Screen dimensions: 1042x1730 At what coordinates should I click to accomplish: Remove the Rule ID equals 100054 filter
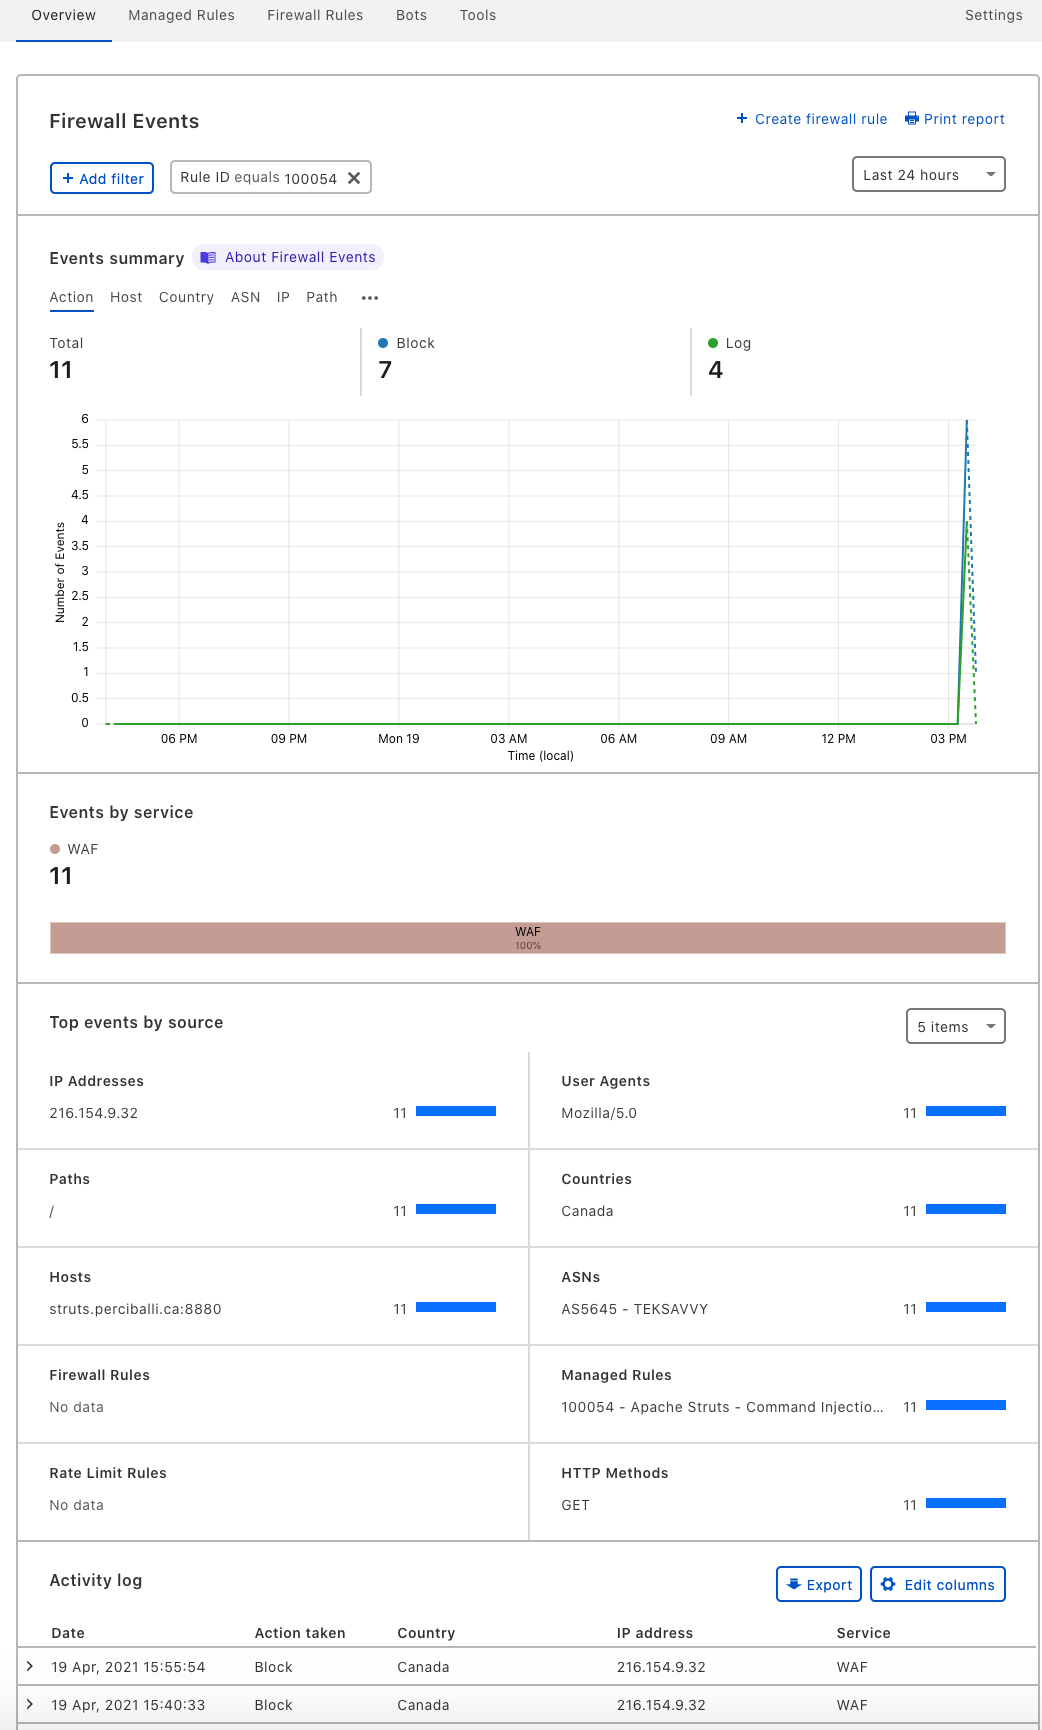354,178
